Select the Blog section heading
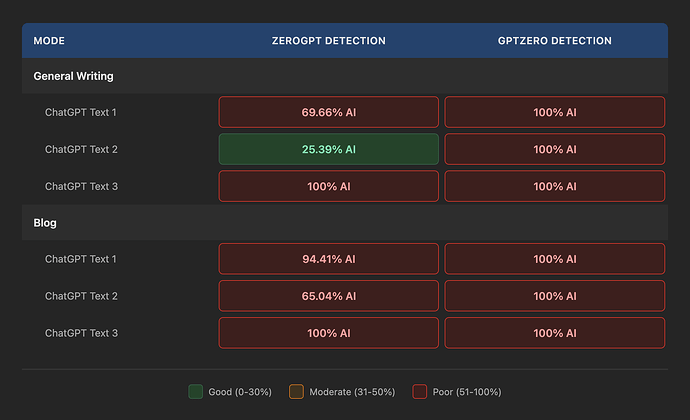Viewport: 690px width, 420px height. 45,223
